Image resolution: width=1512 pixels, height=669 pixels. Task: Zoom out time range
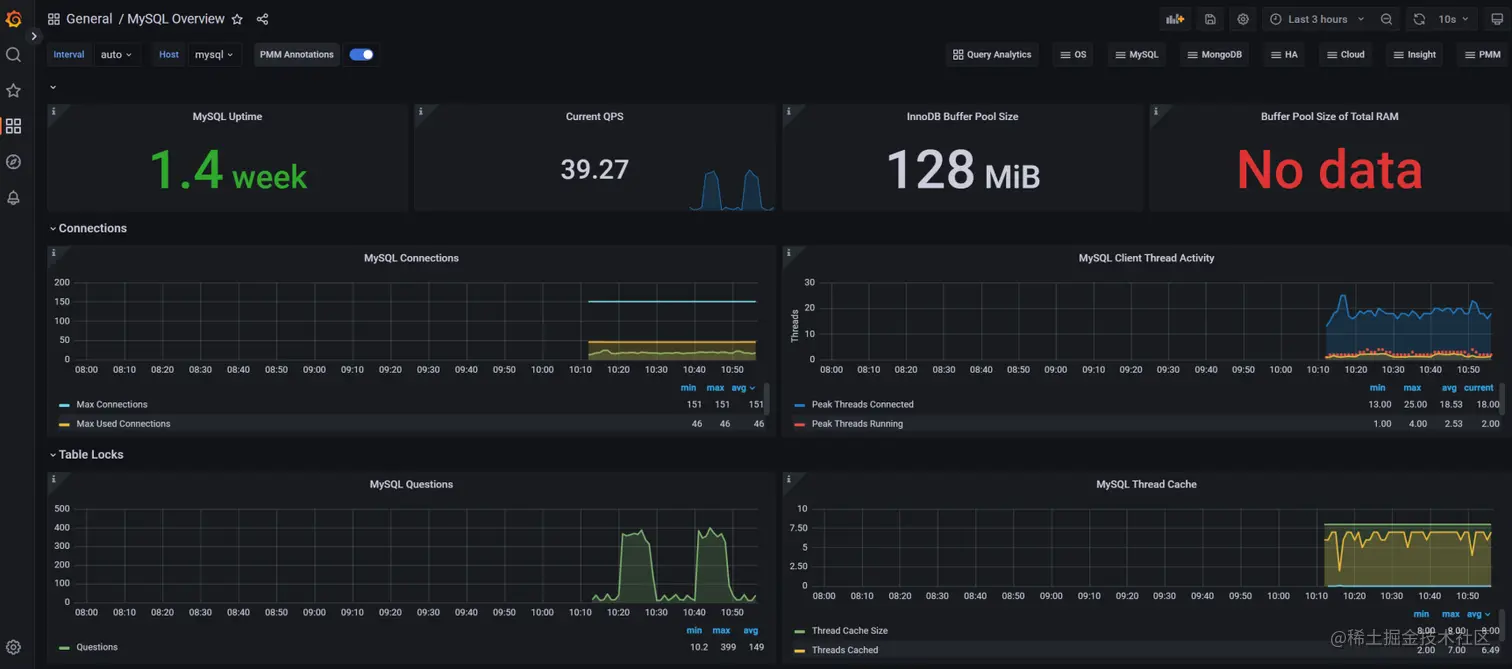click(x=1386, y=19)
